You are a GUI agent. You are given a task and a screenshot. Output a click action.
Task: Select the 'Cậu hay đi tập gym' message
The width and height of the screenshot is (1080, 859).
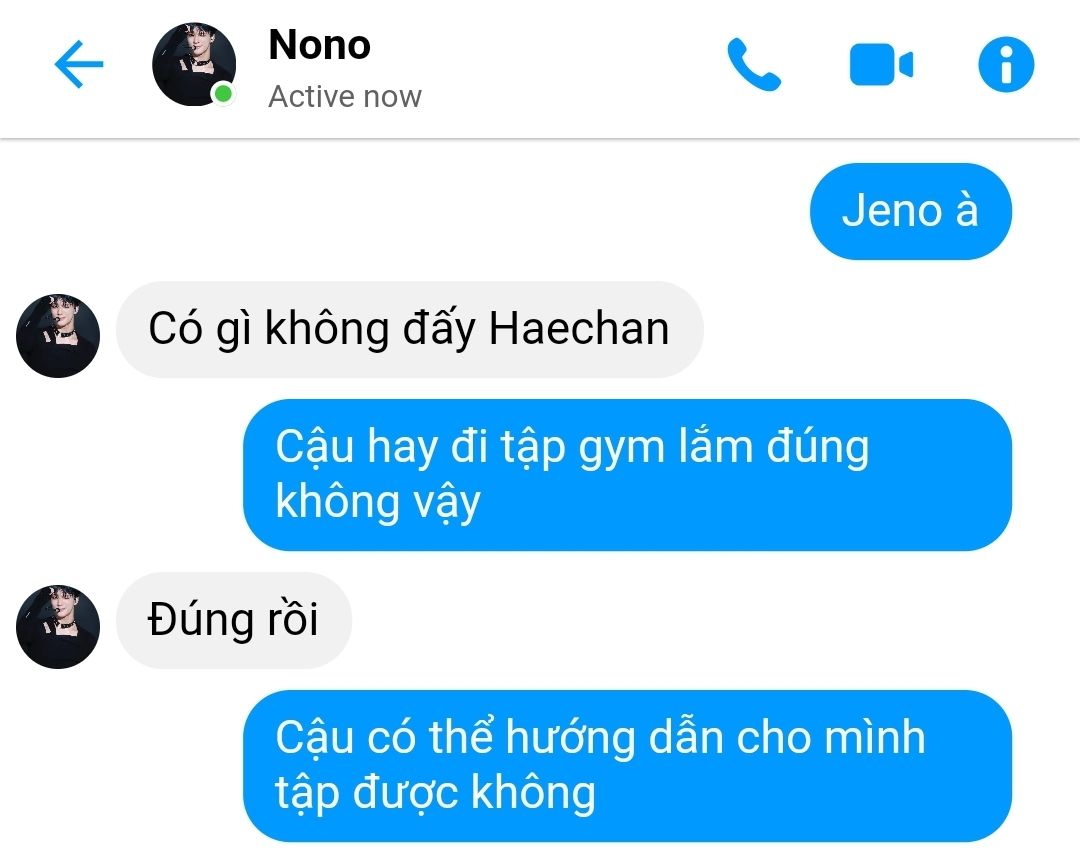627,475
